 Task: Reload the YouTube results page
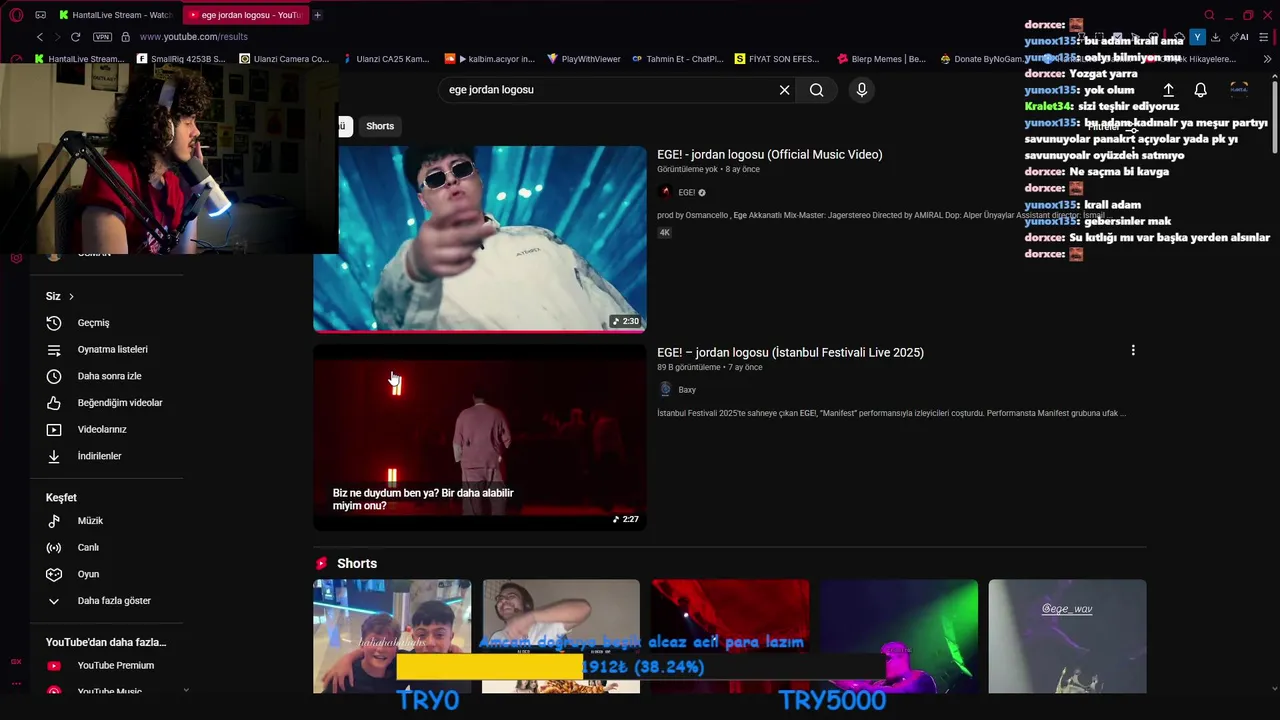point(75,37)
